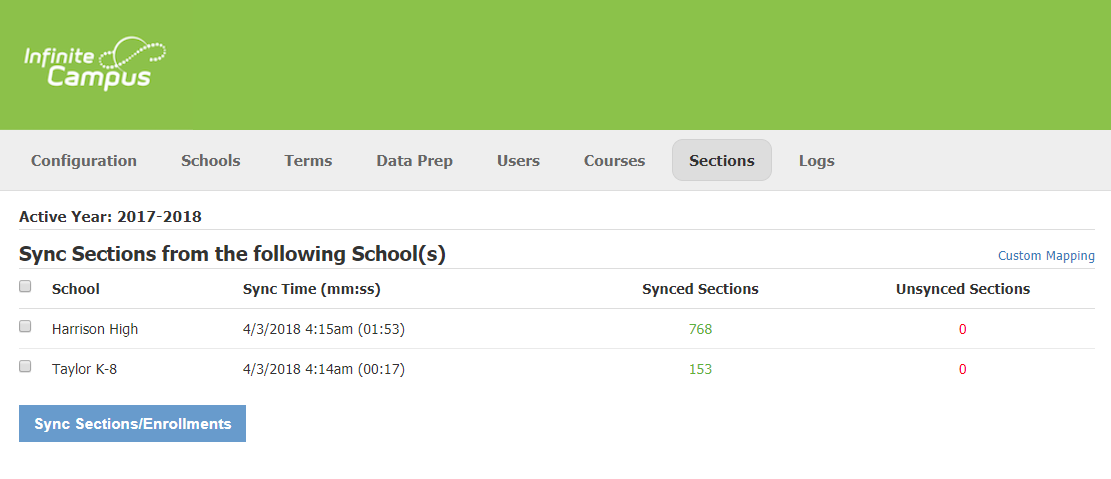
Task: Click the Harrison High school name
Action: [x=95, y=329]
